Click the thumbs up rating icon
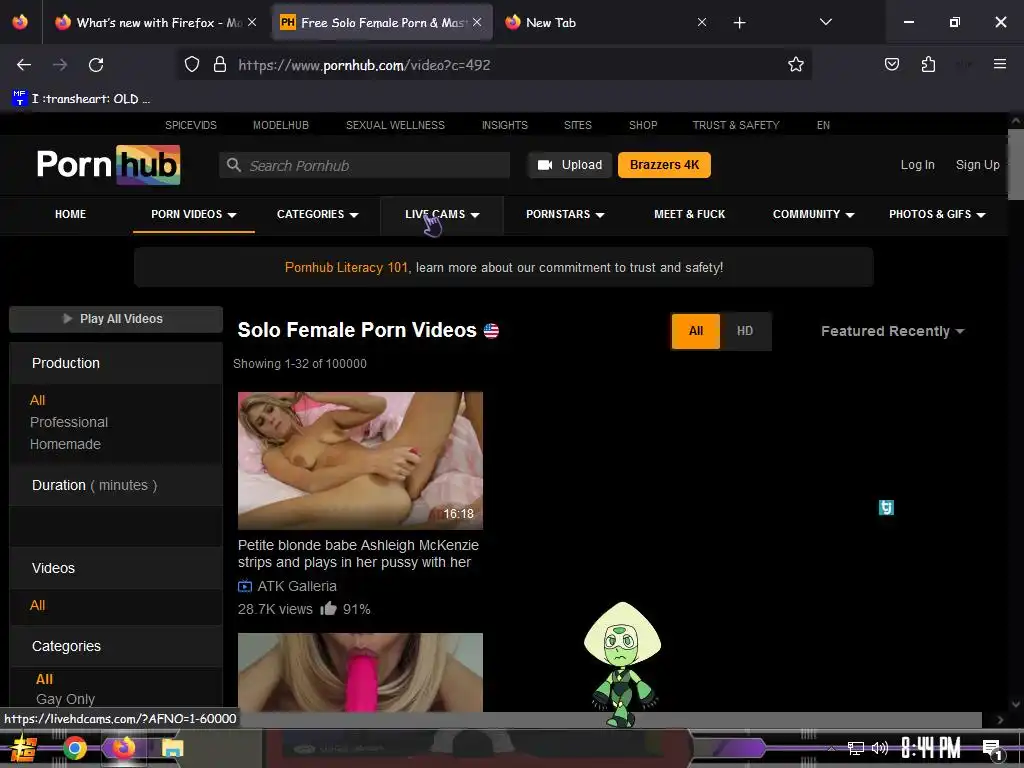The width and height of the screenshot is (1024, 768). tap(328, 609)
